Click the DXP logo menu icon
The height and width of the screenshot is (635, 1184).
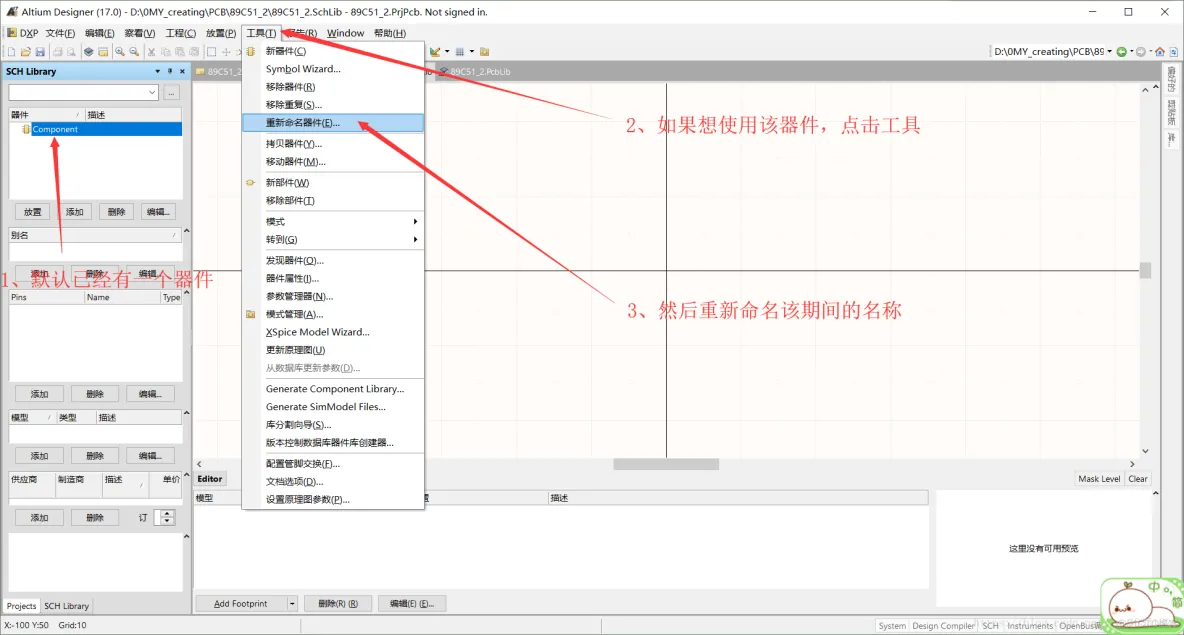click(12, 33)
